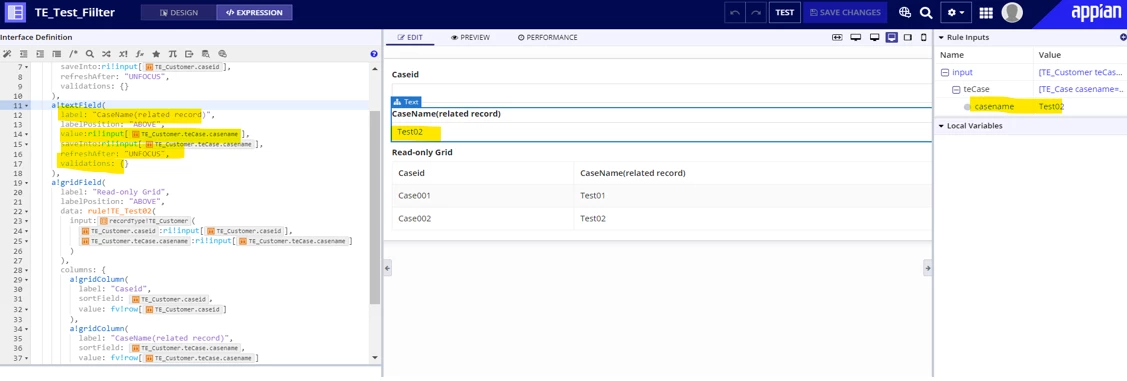The image size is (1127, 381).
Task: Select the highlighted desktop preview icon
Action: [892, 37]
